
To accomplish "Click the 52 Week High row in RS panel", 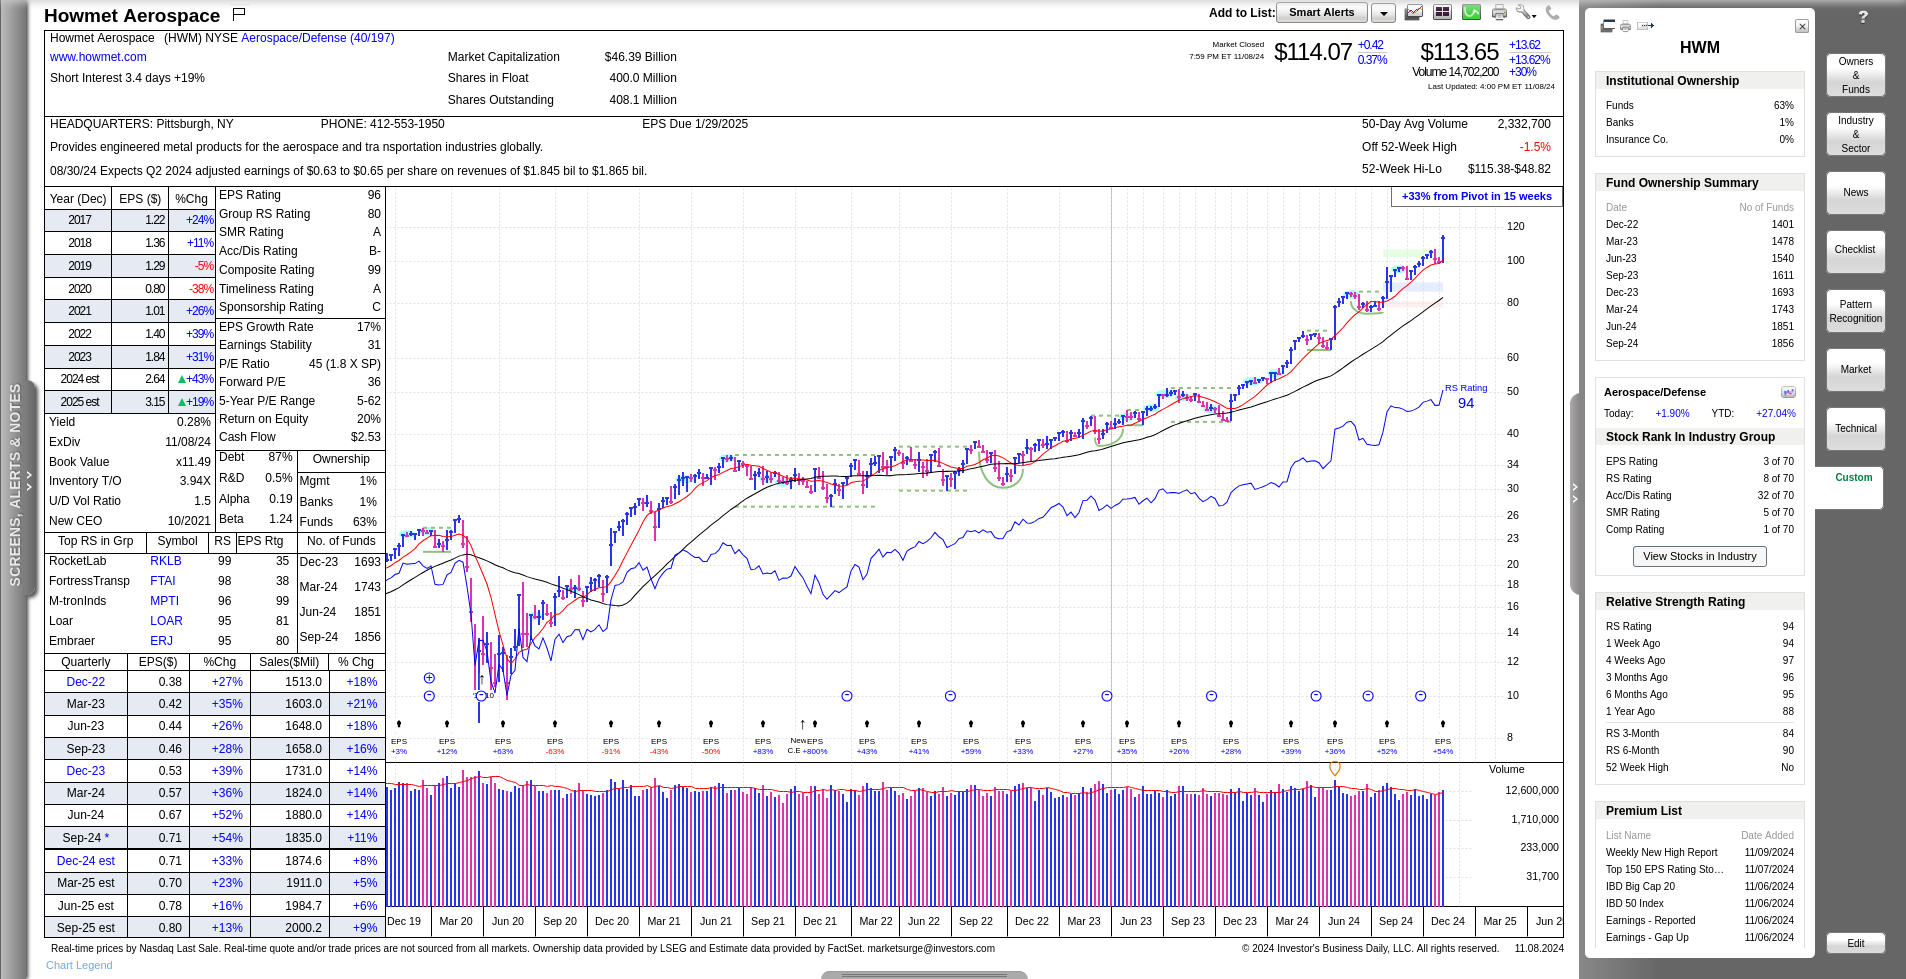I will click(1699, 768).
